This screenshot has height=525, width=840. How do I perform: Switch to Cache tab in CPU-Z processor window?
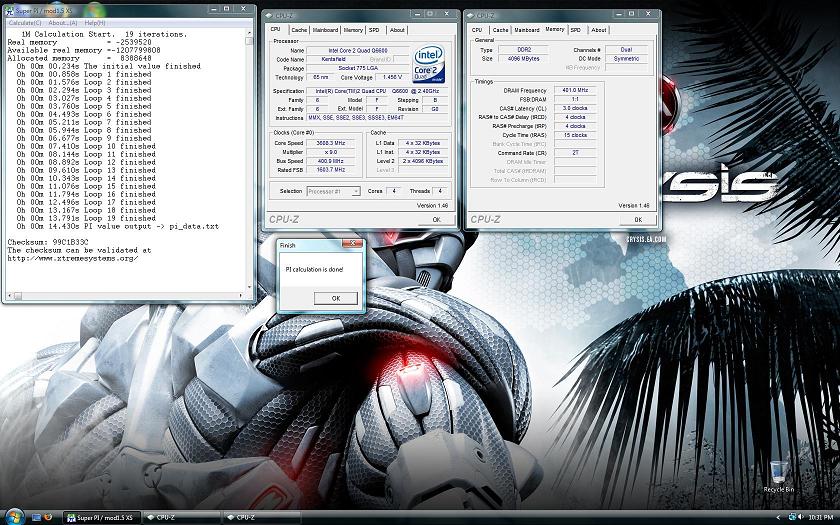click(x=299, y=30)
